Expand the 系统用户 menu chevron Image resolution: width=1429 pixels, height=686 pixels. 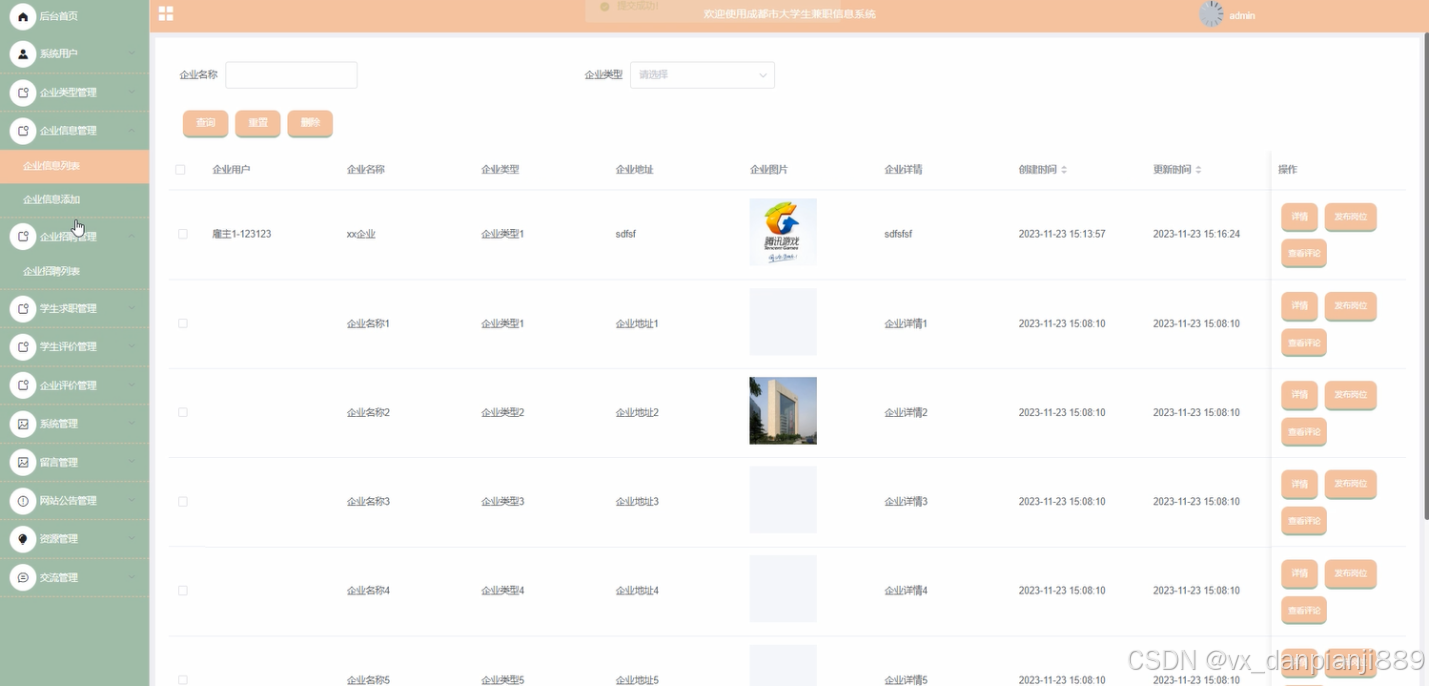click(x=132, y=54)
